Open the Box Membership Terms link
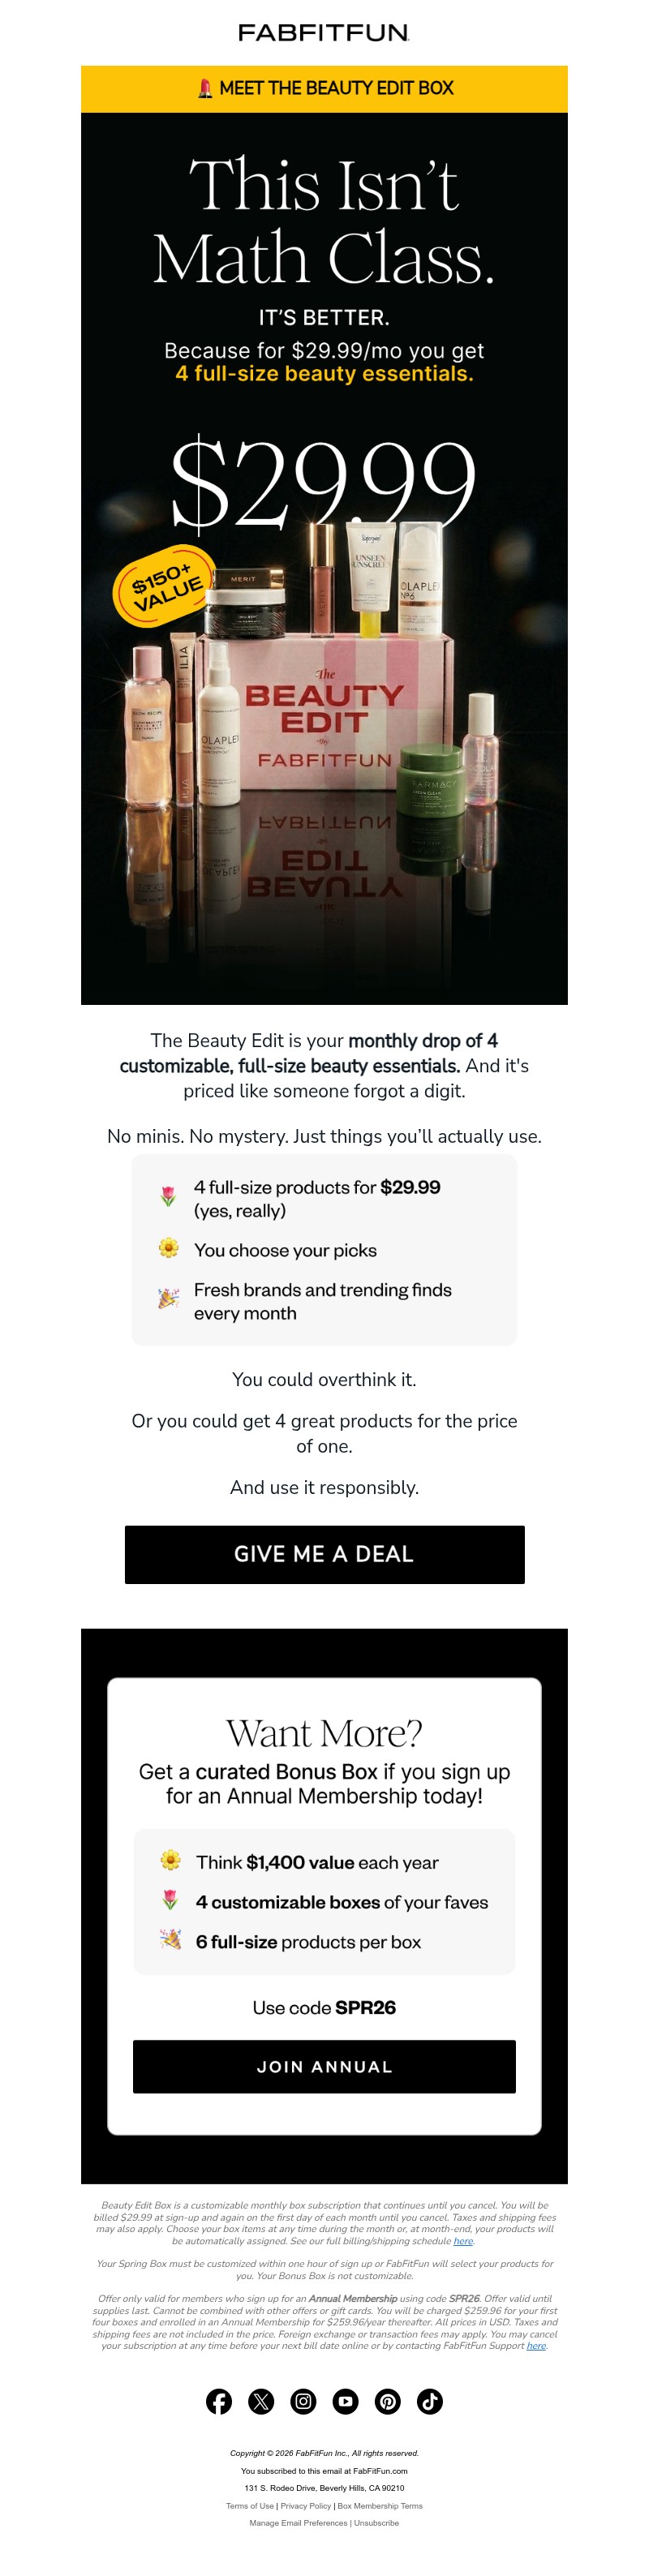Screen dimensions: 649x2576 [x=379, y=2505]
